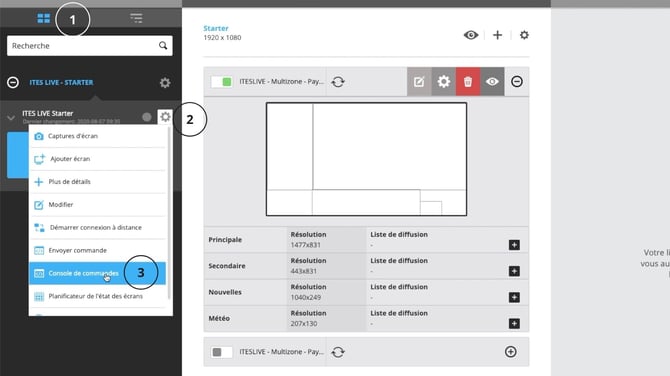The width and height of the screenshot is (670, 376).
Task: Toggle the green switch of first Multizone
Action: pyautogui.click(x=222, y=82)
